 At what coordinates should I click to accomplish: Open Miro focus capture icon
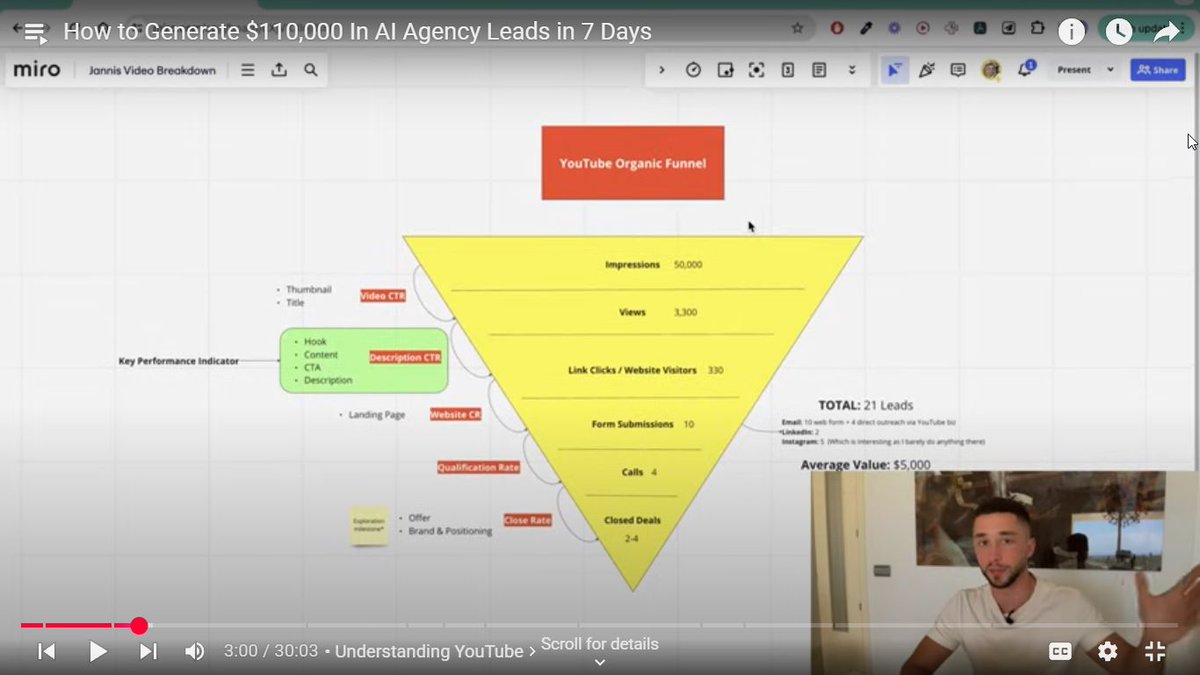[756, 70]
